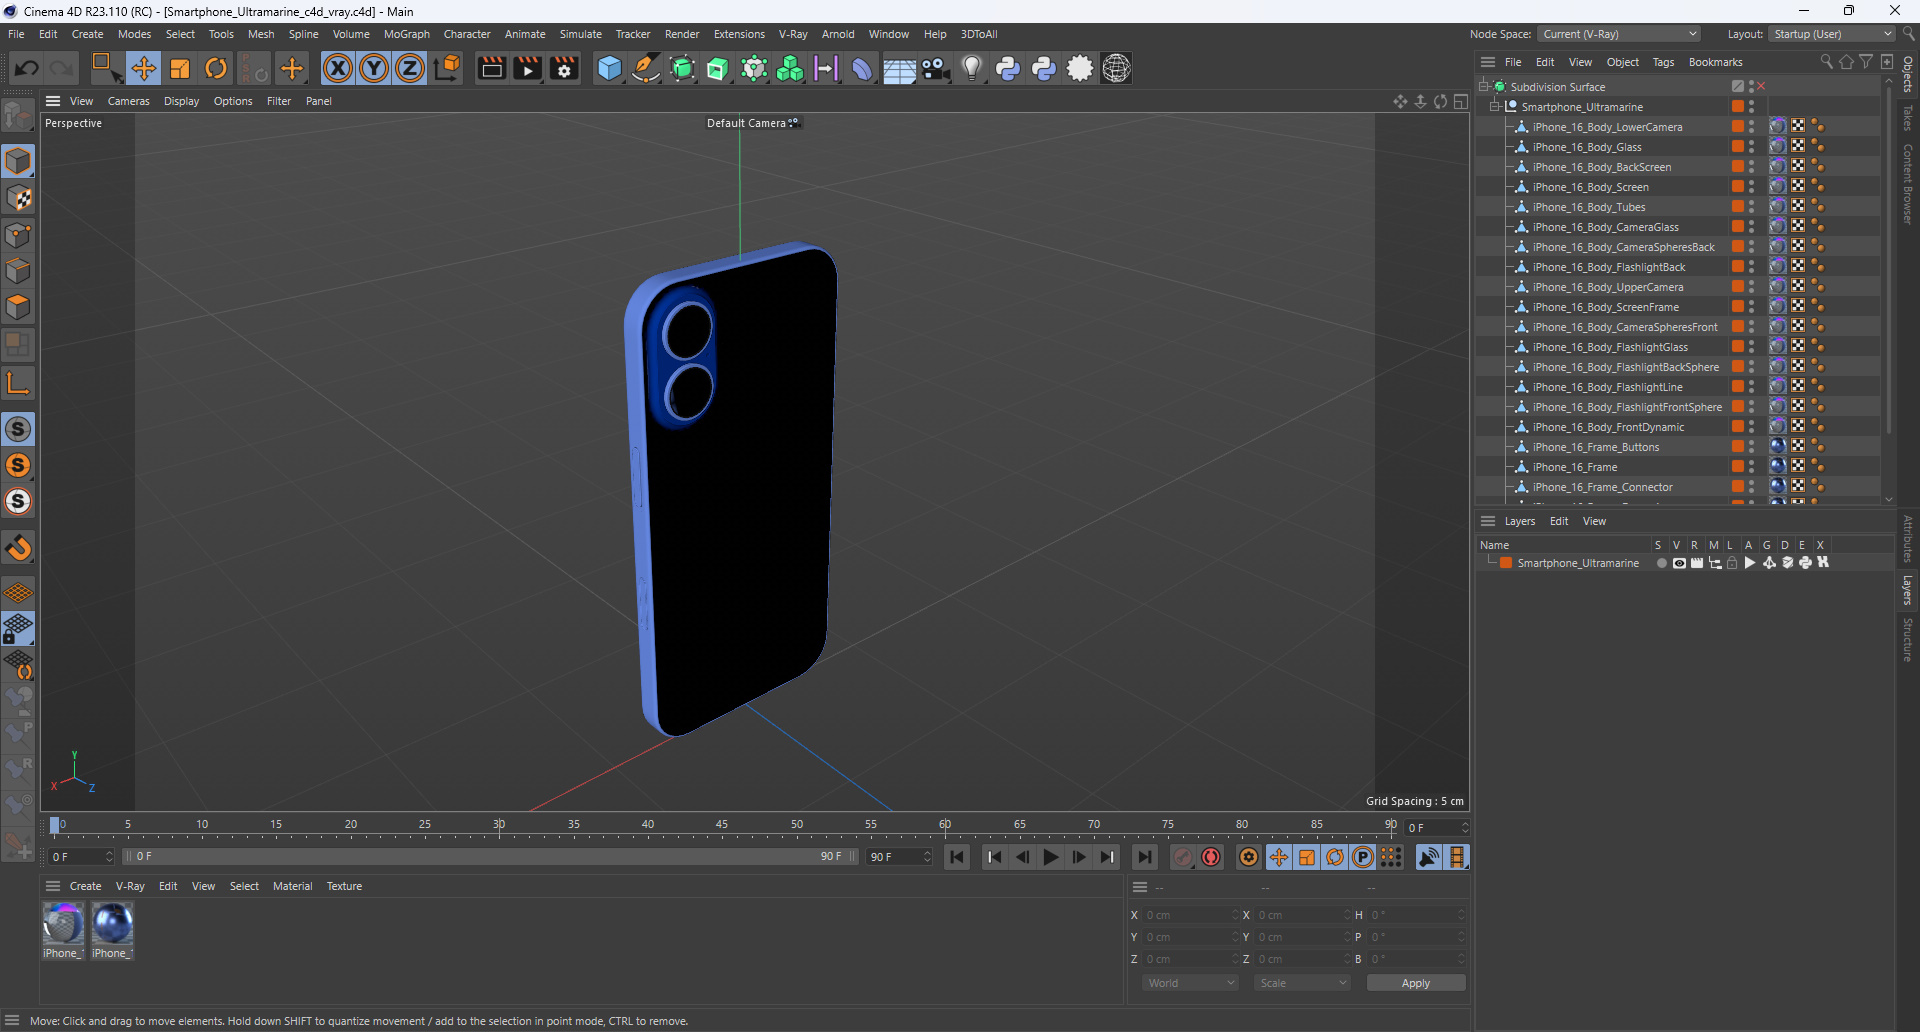Go to end of animation

point(1145,857)
